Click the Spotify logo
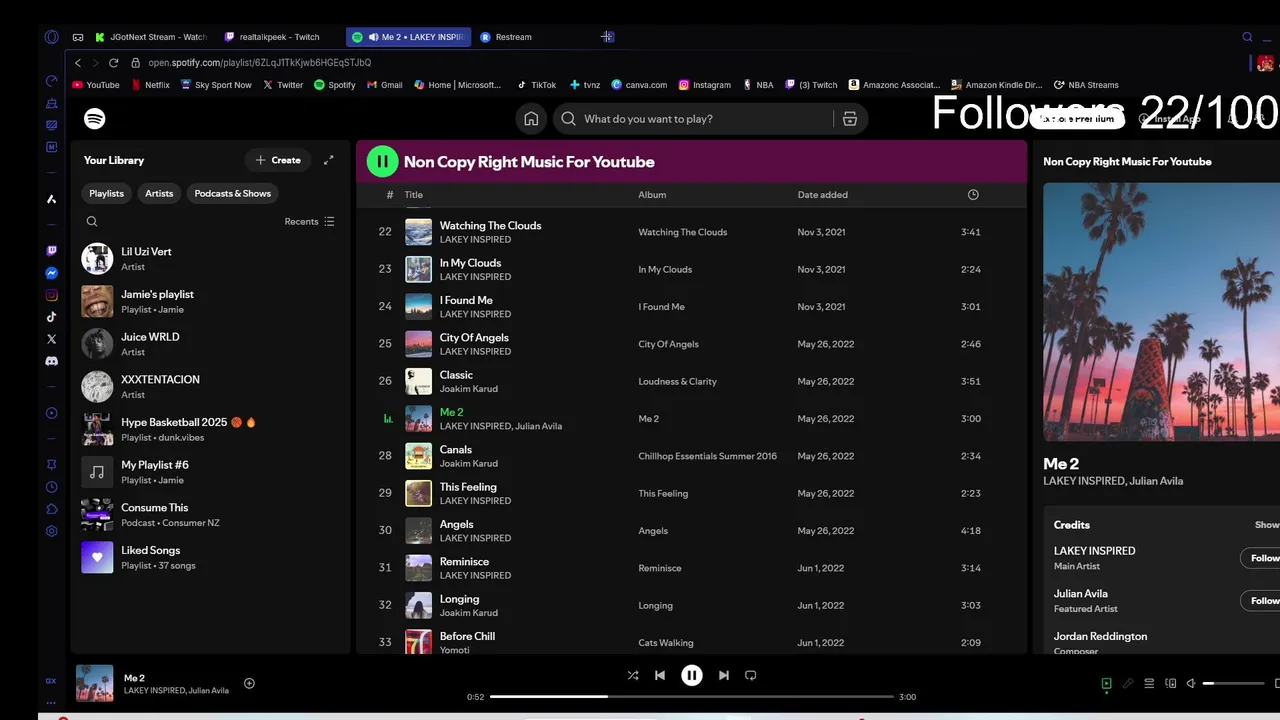Viewport: 1280px width, 720px height. 95,119
